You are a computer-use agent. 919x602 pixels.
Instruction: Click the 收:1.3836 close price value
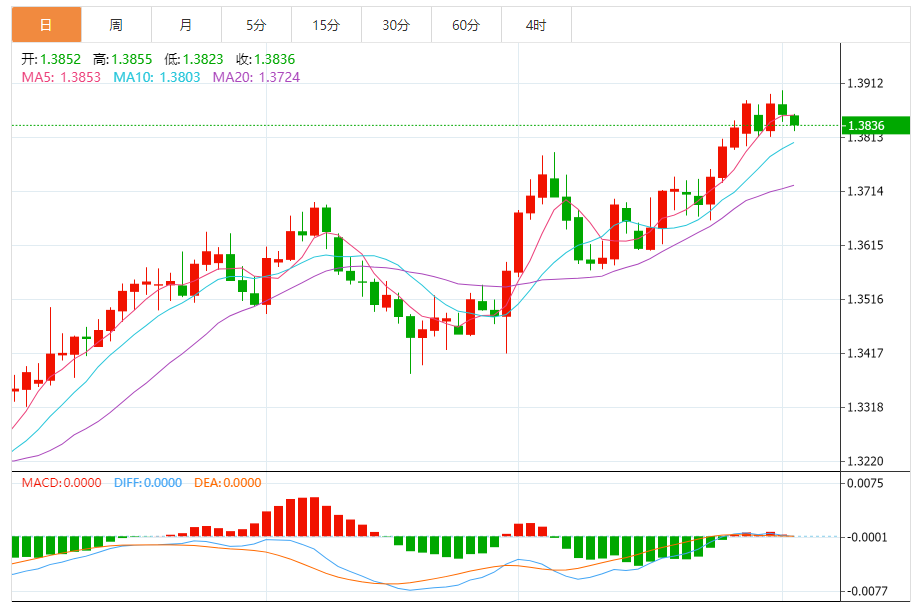pos(266,59)
